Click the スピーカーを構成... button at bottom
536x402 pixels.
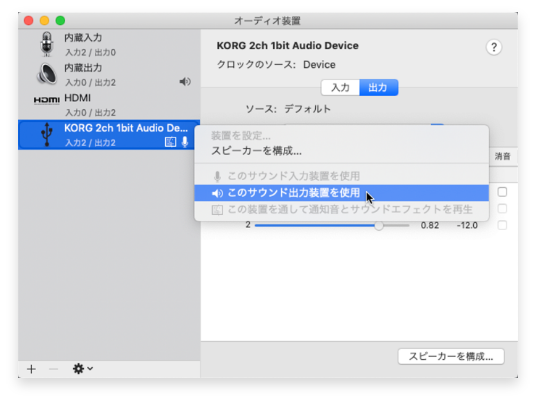point(451,357)
